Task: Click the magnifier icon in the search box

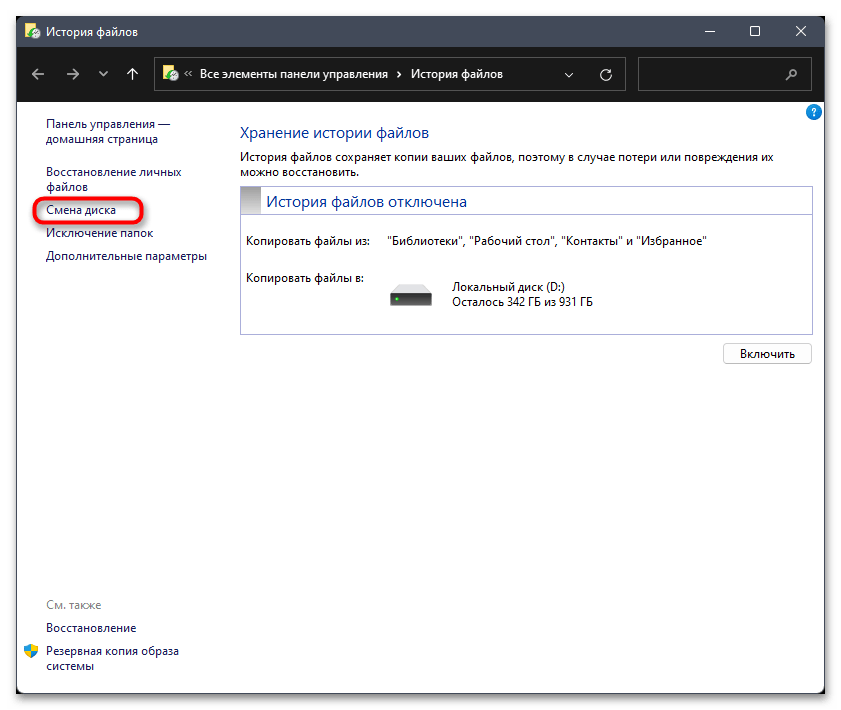Action: 792,74
